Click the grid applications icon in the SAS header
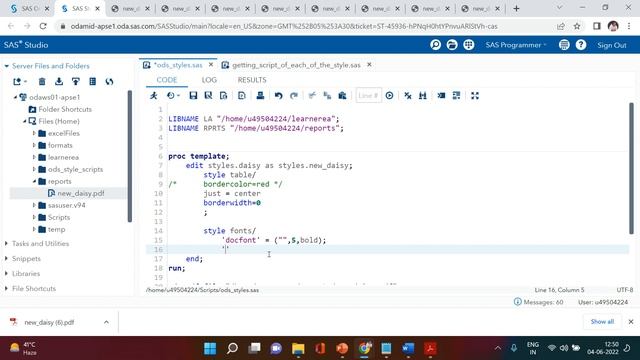This screenshot has height=360, width=640. [469, 45]
